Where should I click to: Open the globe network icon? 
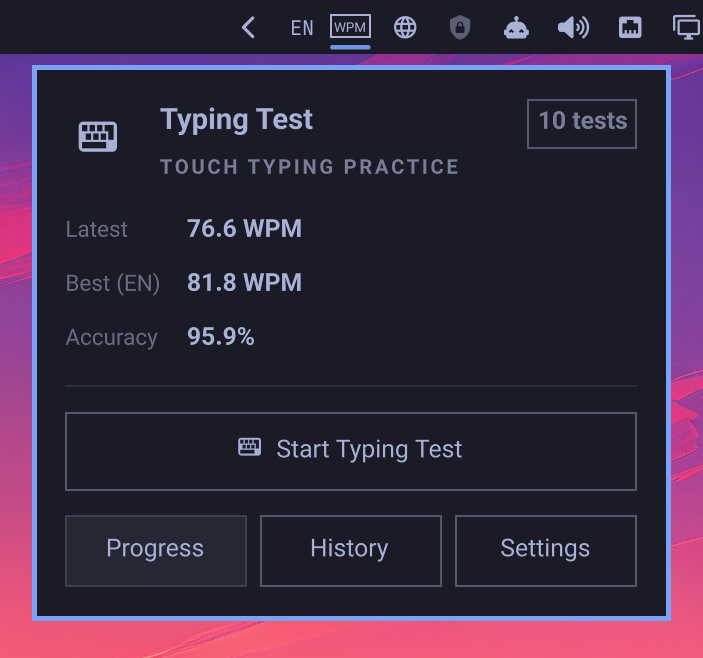pyautogui.click(x=405, y=28)
